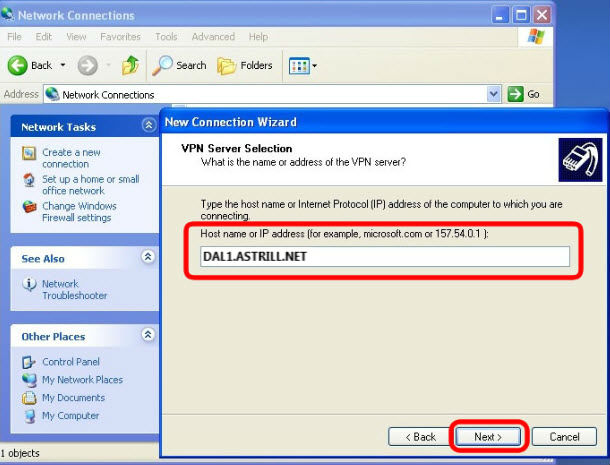Open the Forward history dropdown arrow
Viewport: 610px width, 465px height.
(x=109, y=65)
